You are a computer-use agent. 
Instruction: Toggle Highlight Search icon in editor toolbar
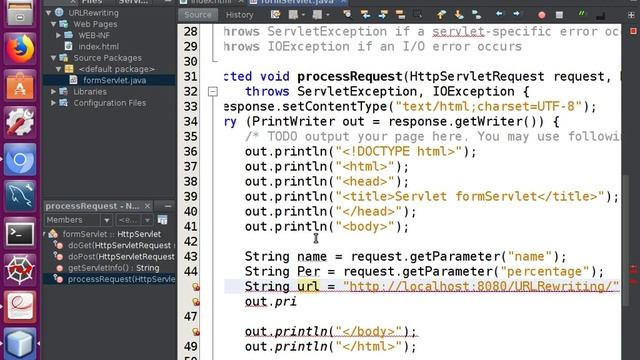pos(400,15)
